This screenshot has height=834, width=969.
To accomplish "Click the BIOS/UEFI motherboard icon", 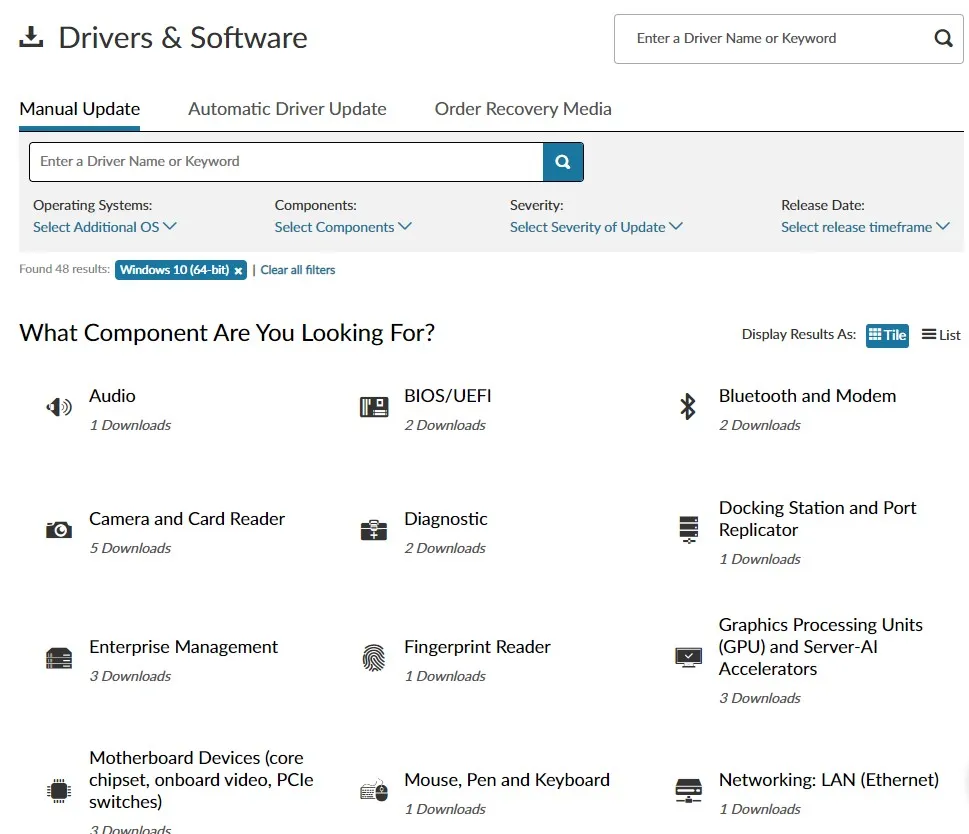I will tap(374, 407).
